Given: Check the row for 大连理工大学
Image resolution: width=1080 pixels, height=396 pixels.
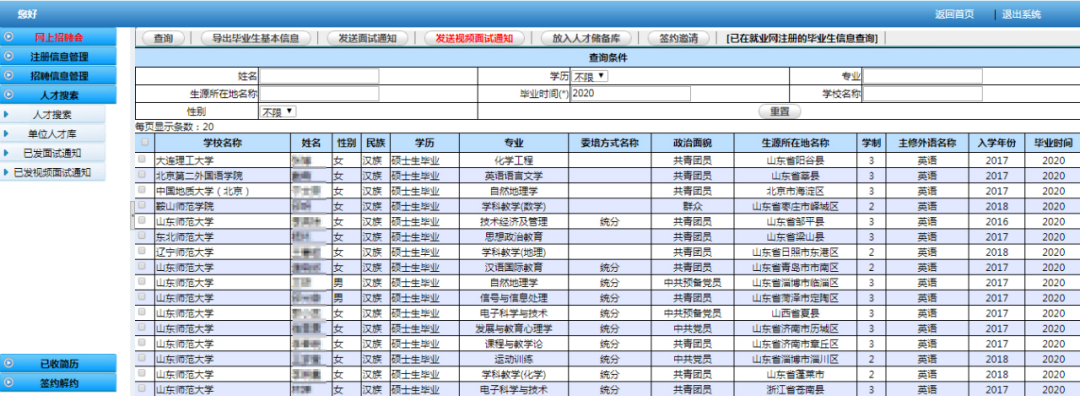Looking at the screenshot, I should [x=142, y=159].
